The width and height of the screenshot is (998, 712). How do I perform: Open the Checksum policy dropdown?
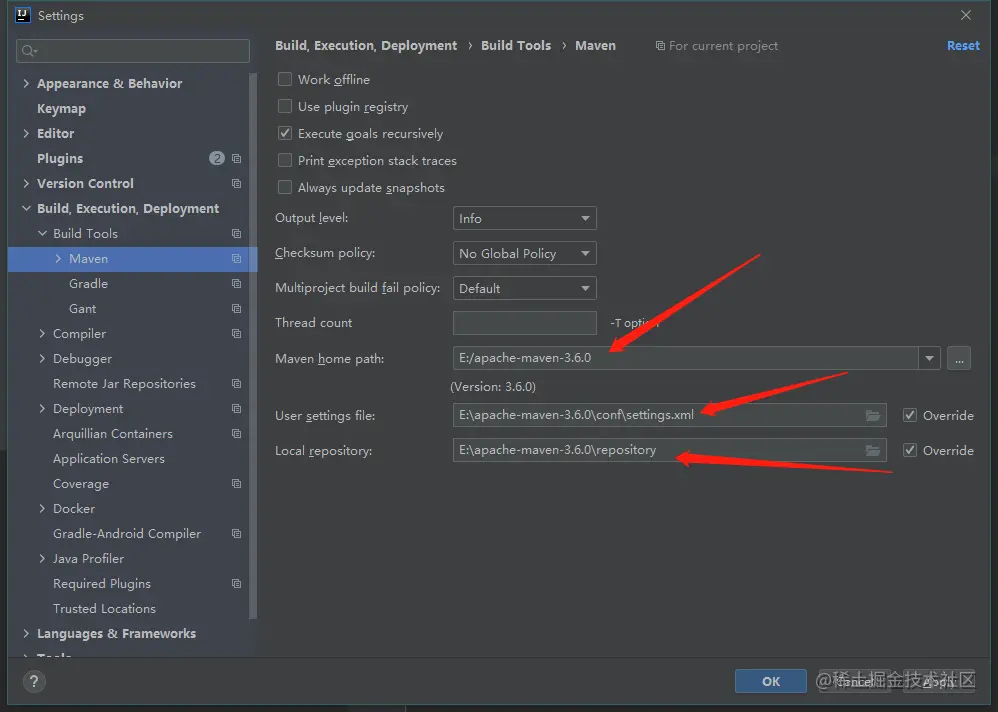524,253
